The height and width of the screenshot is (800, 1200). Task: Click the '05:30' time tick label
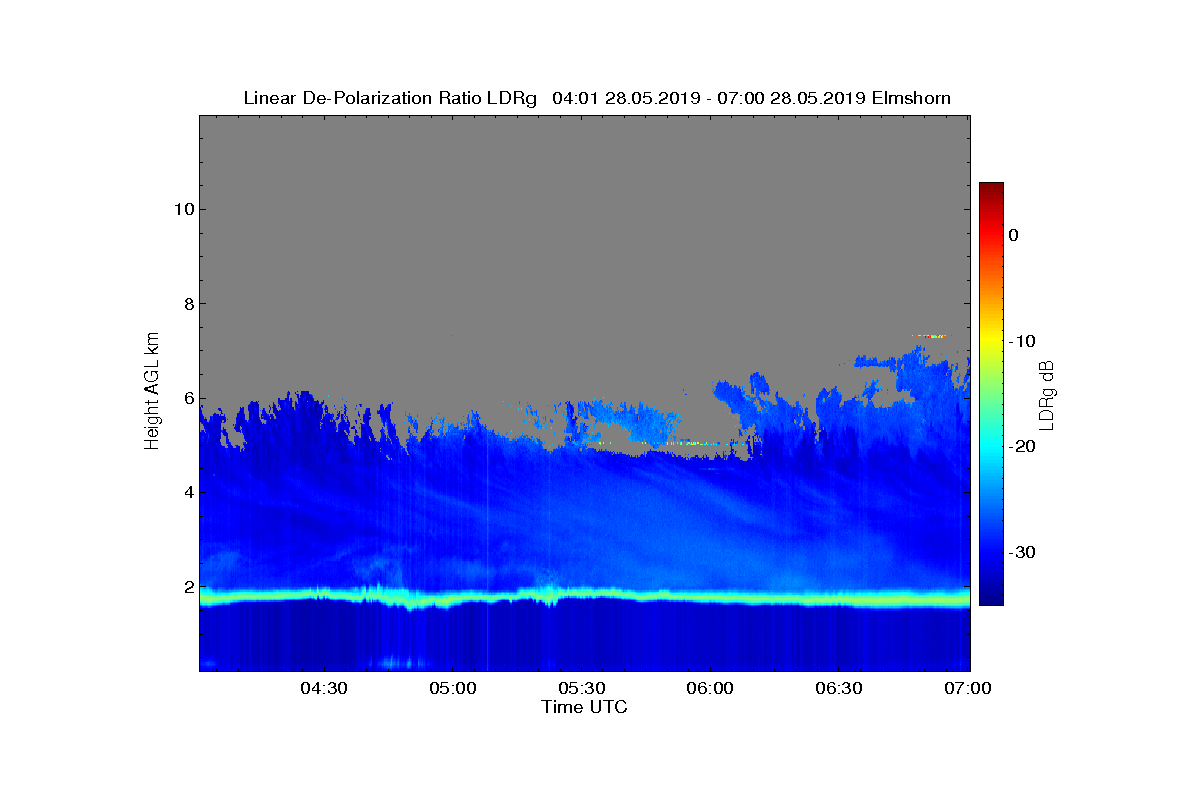coord(581,689)
